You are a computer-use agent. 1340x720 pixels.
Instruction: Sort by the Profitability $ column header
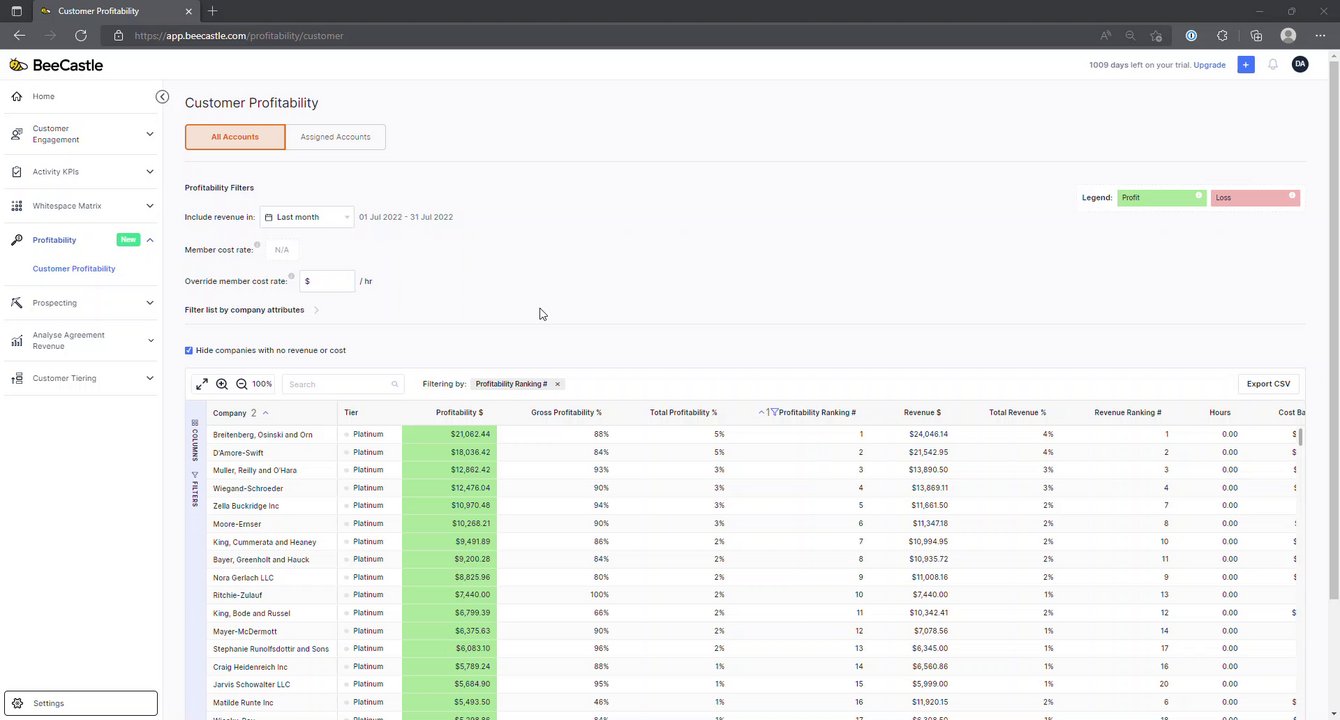tap(459, 413)
